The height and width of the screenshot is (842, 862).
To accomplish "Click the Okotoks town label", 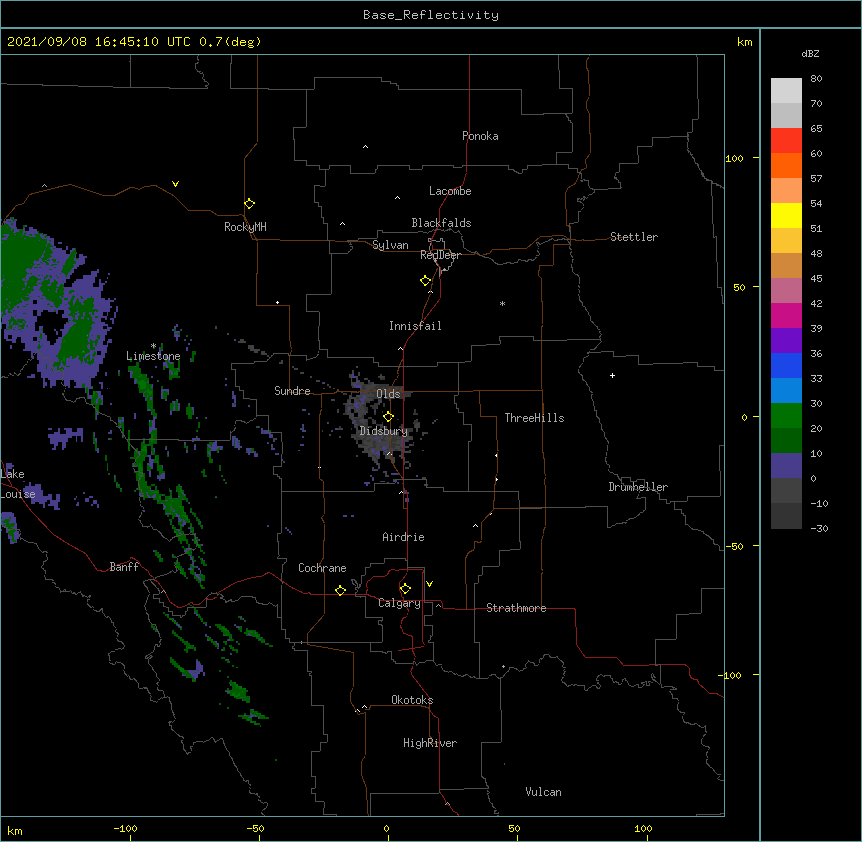I will click(412, 700).
